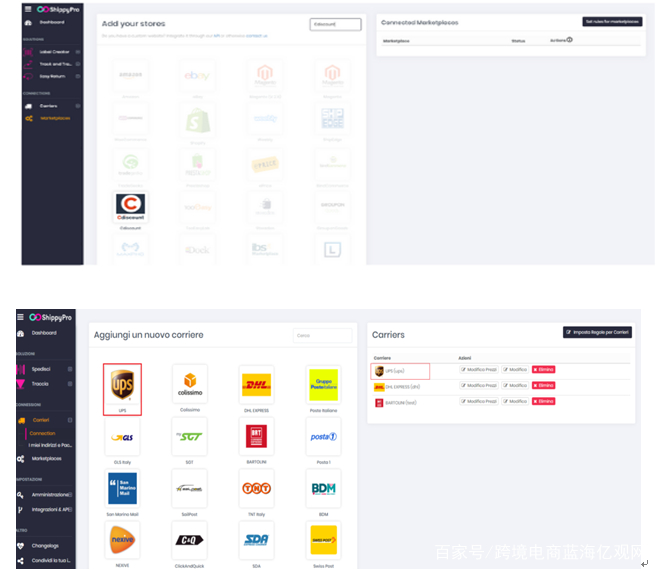Screen dimensions: 657x571
Task: Open Dashboard in the top sidebar
Action: point(52,22)
